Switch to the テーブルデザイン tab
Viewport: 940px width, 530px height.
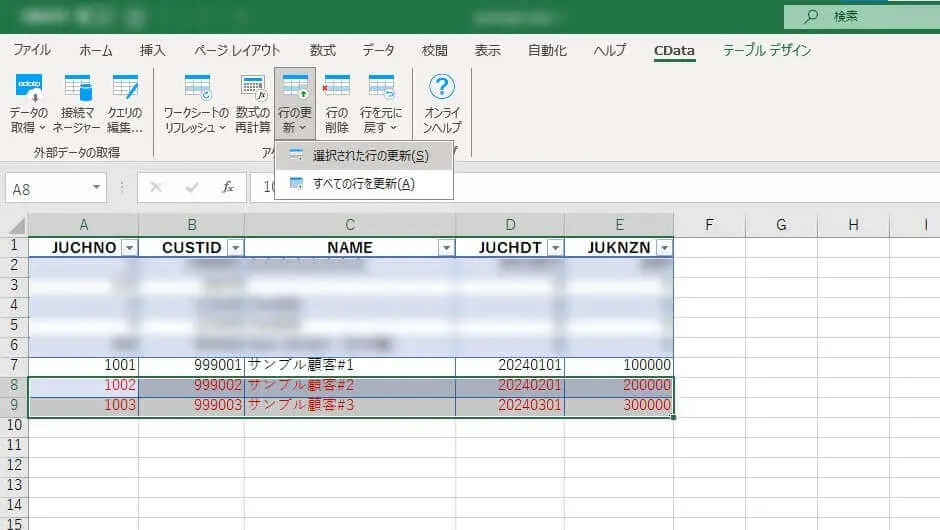767,50
